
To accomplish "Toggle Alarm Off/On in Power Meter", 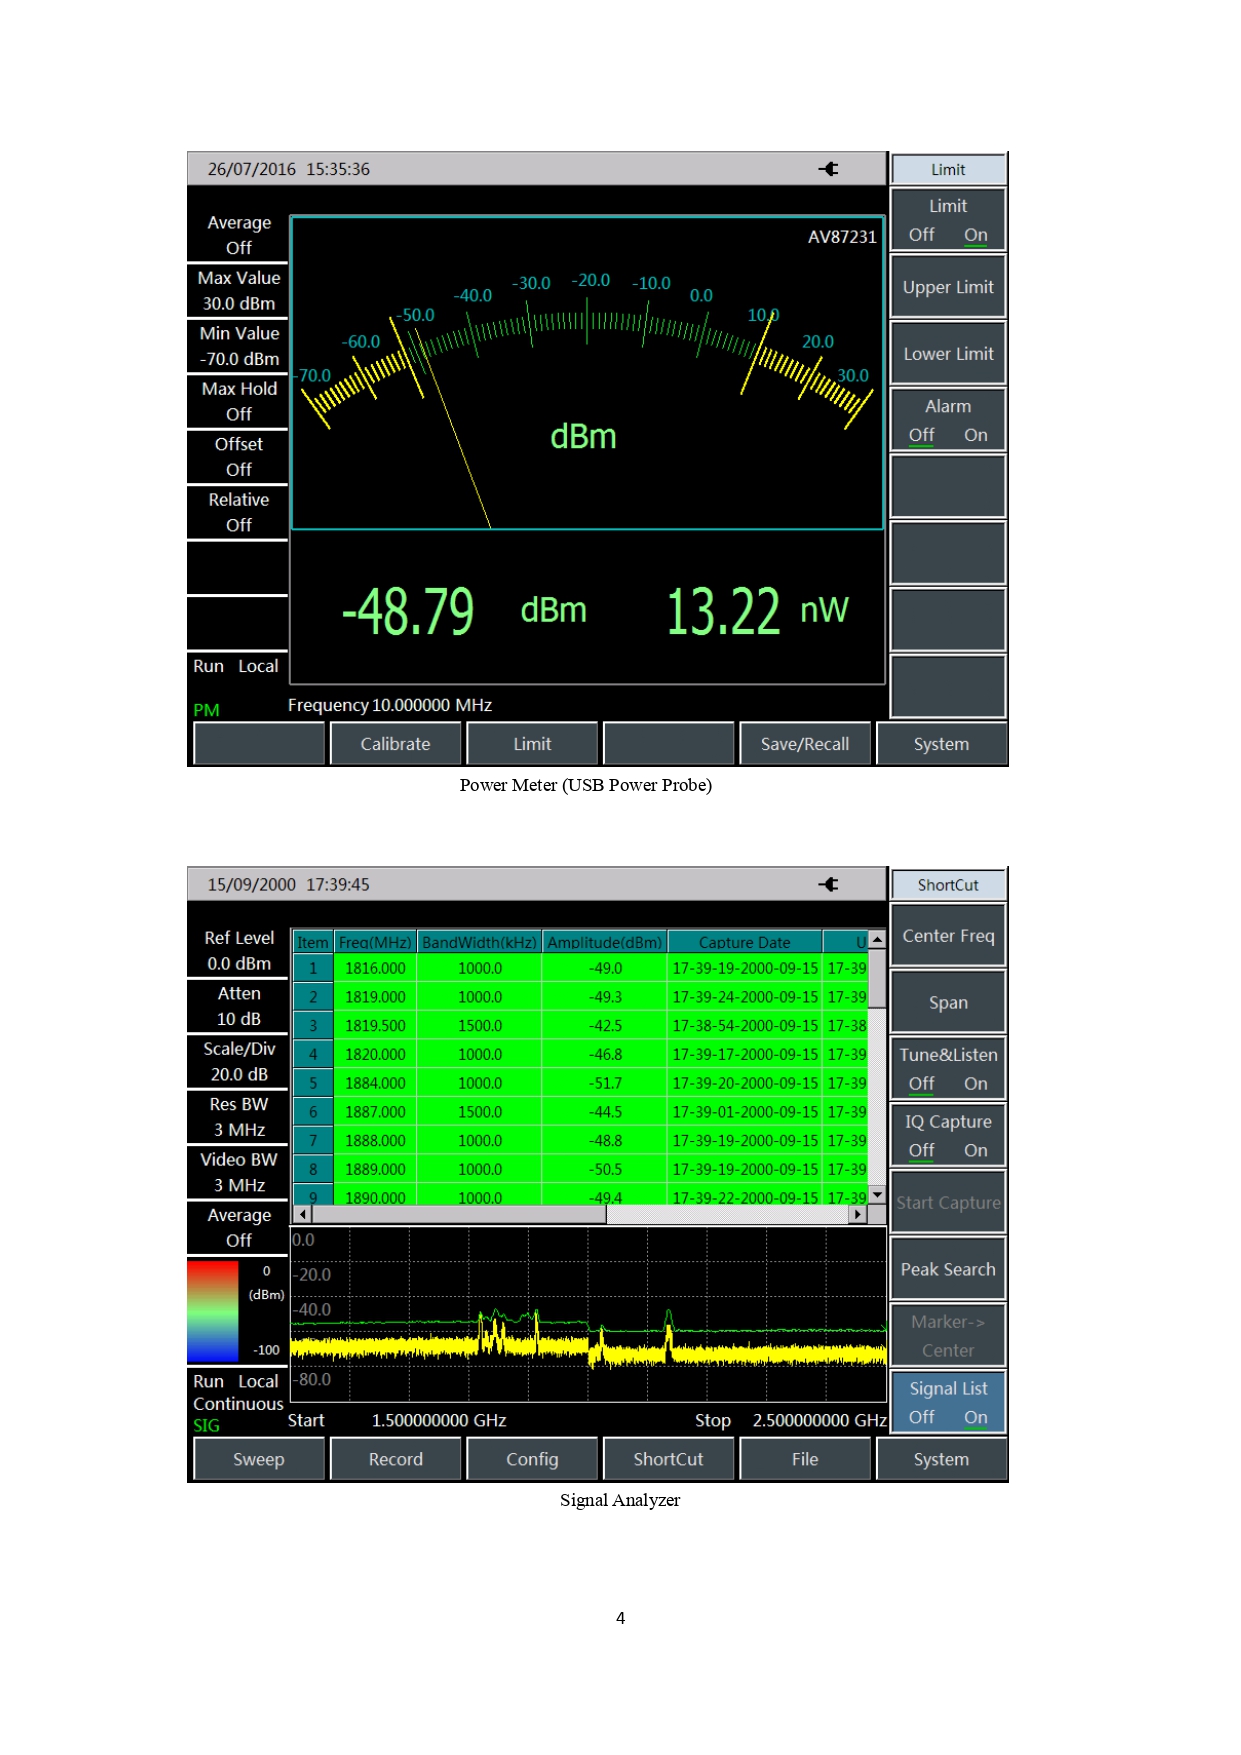I will [x=948, y=420].
